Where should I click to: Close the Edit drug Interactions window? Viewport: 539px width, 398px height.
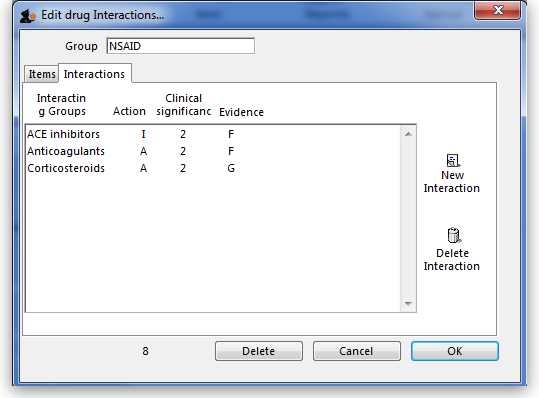pyautogui.click(x=498, y=10)
